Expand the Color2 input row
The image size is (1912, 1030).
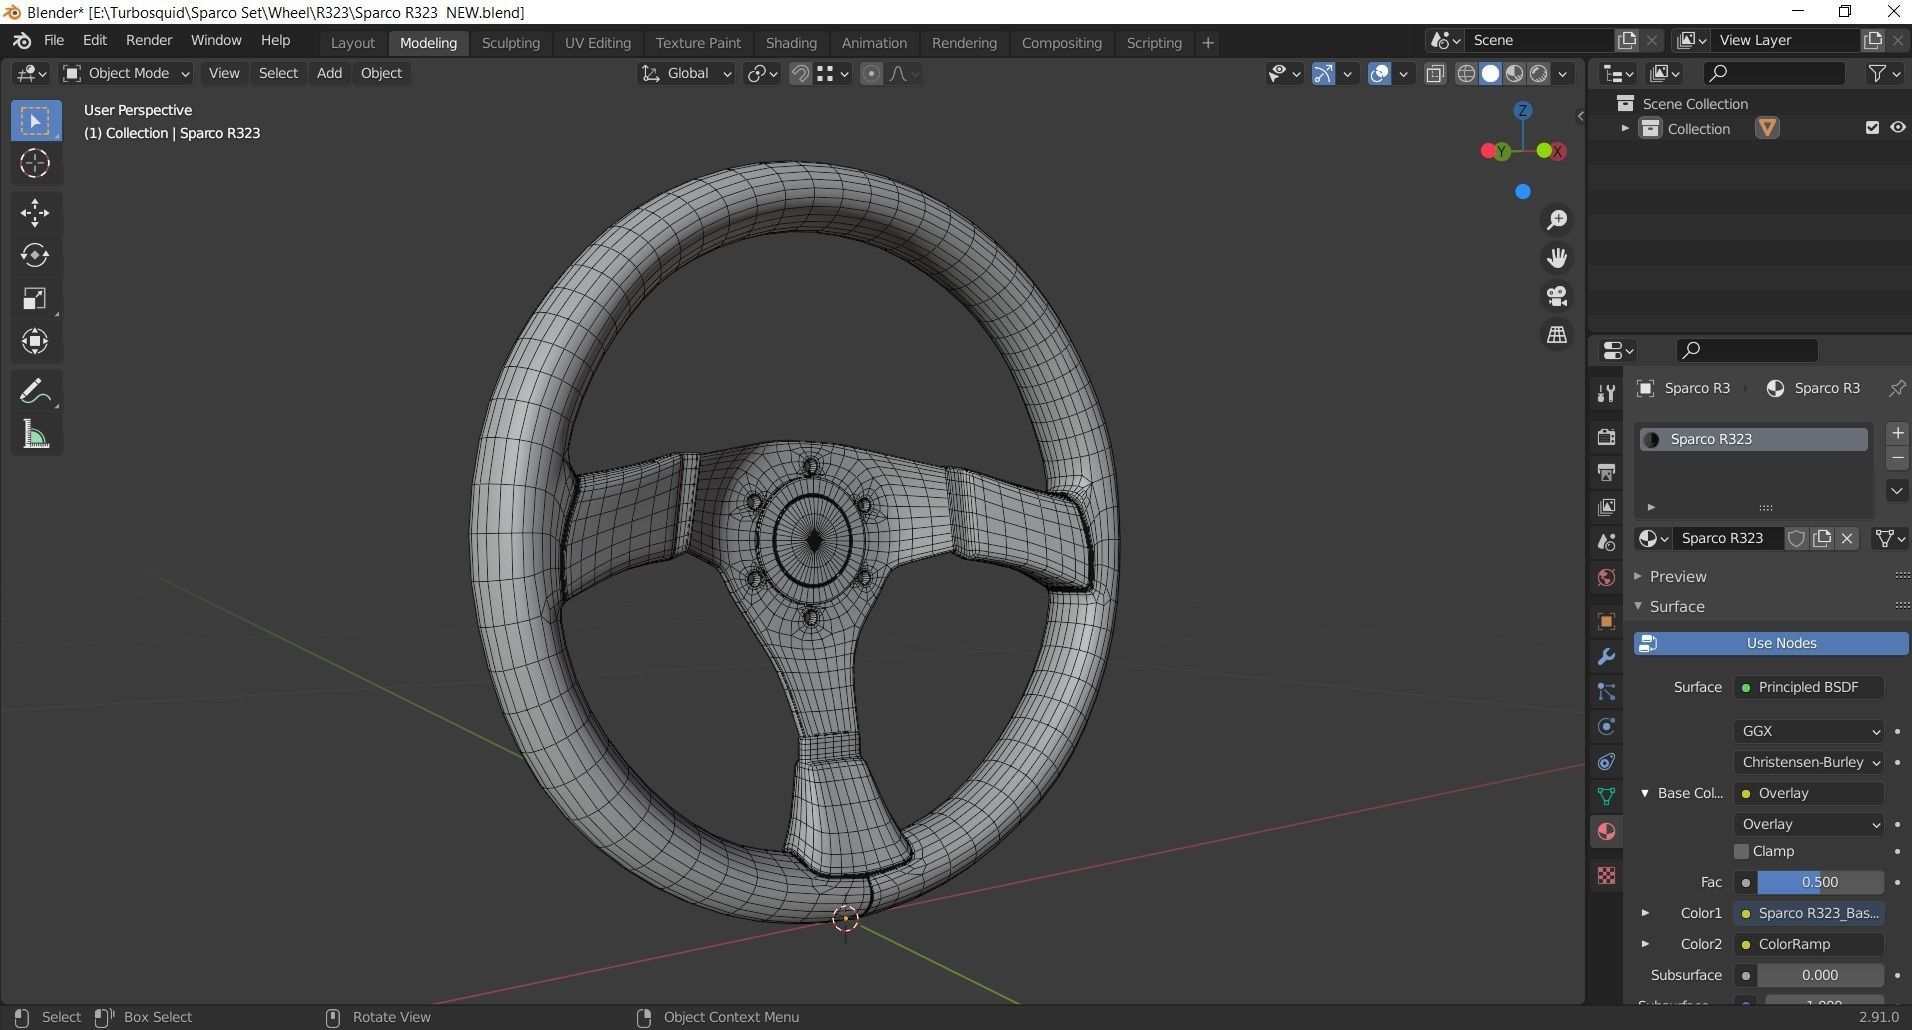[x=1645, y=944]
